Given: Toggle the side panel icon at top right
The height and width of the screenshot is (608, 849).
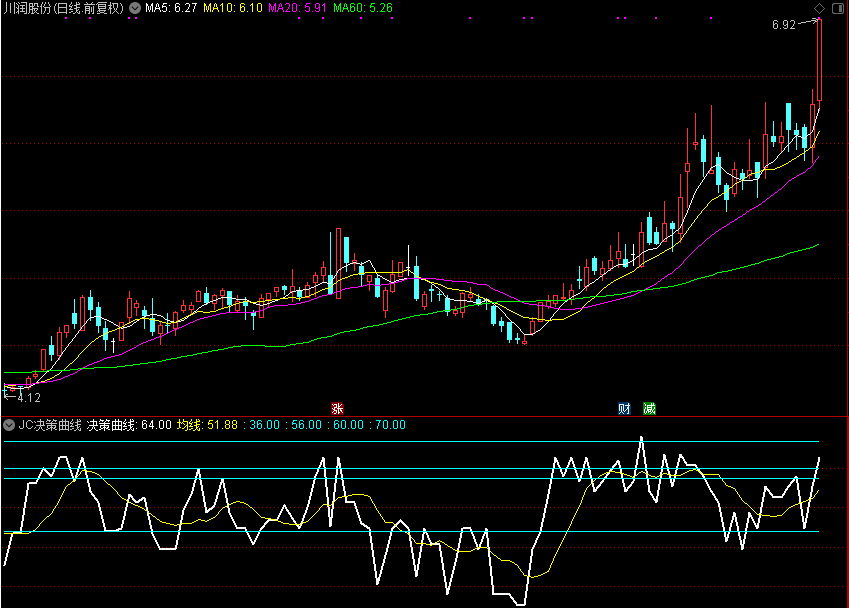Looking at the screenshot, I should click(838, 8).
